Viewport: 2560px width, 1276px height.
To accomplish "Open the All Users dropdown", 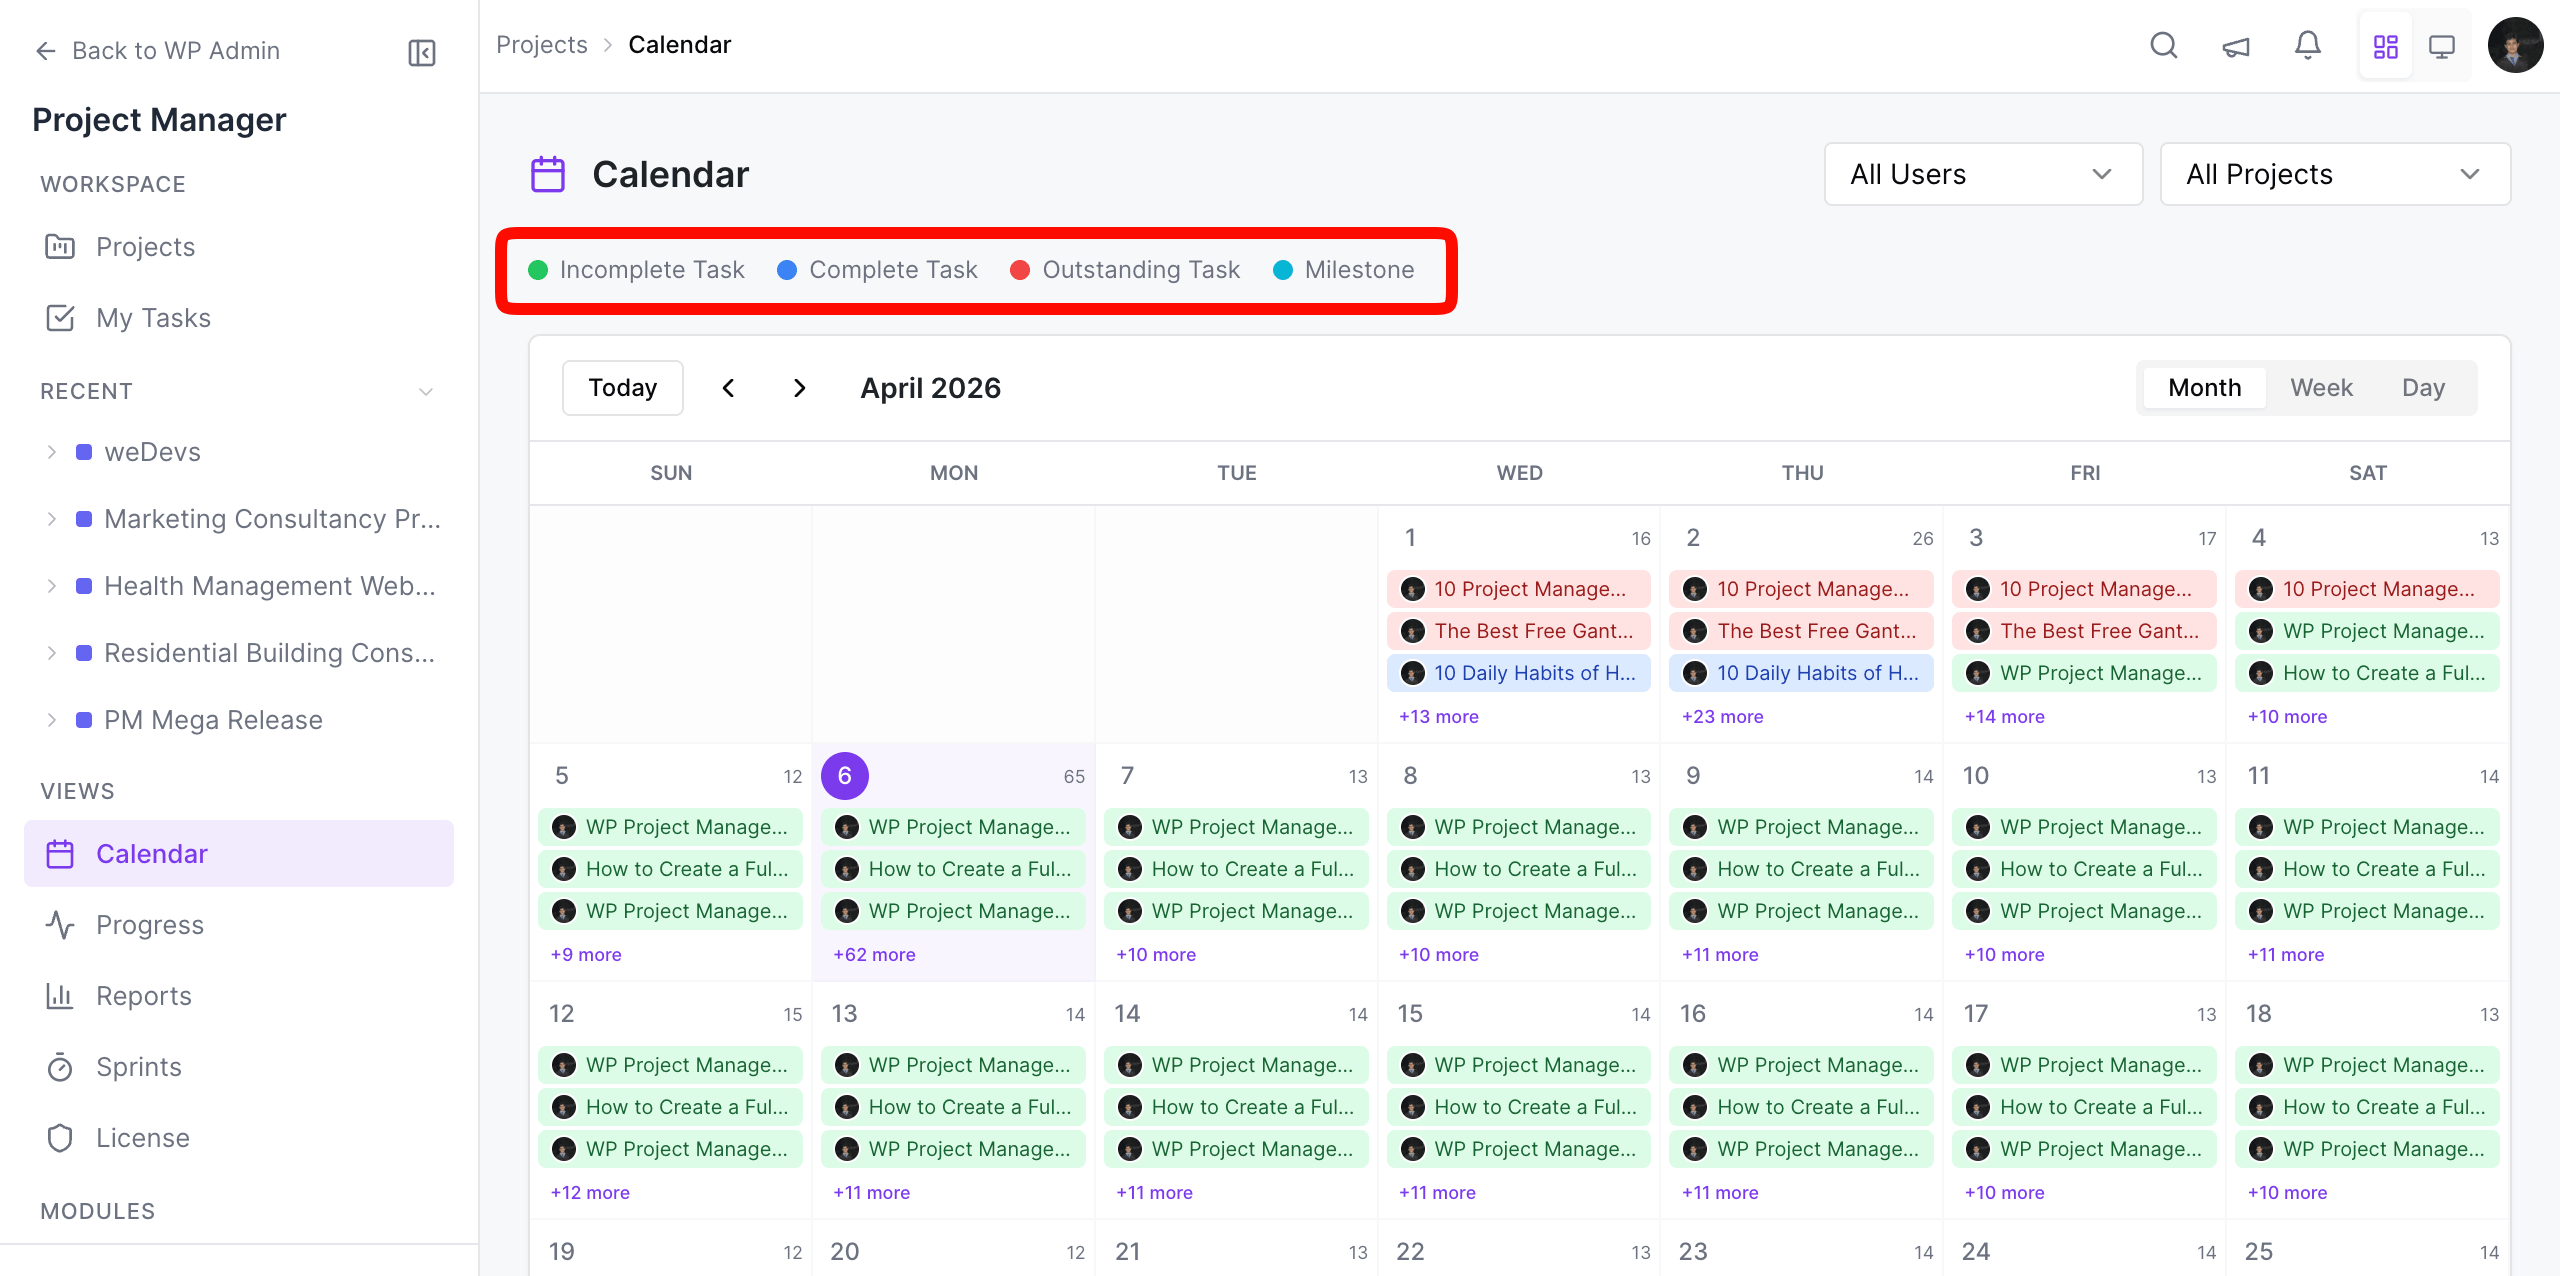I will tap(1982, 174).
